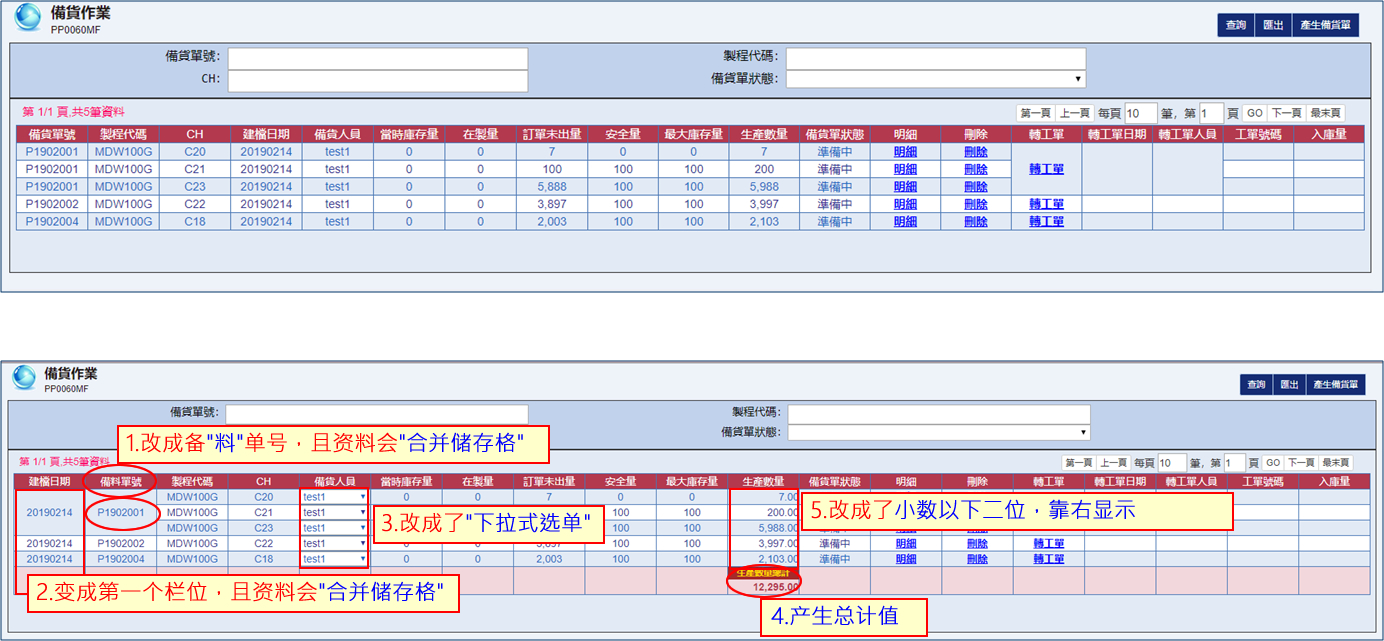Open the 備貨單狀態 dropdown in the upper panel

pos(935,79)
